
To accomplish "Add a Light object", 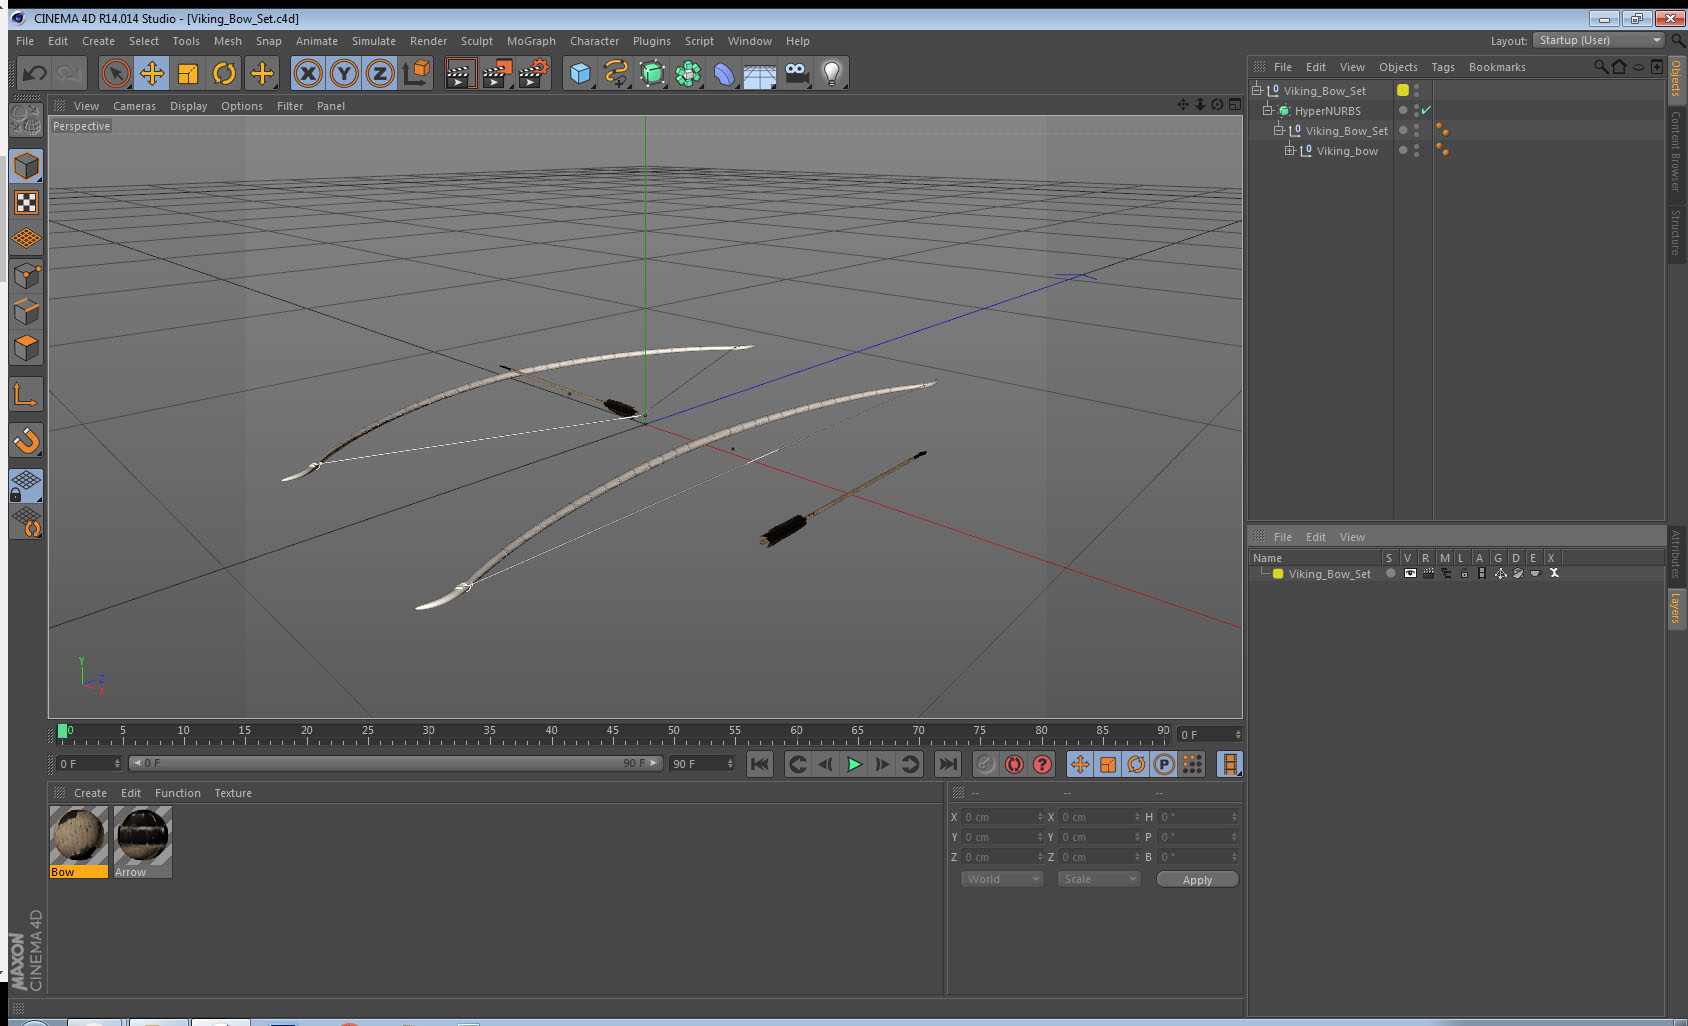I will pyautogui.click(x=832, y=73).
